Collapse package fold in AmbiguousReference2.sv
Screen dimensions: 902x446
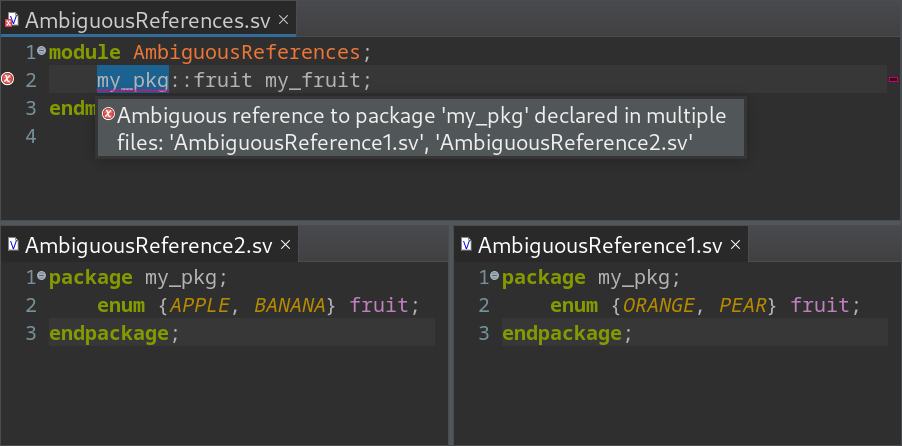coord(41,277)
